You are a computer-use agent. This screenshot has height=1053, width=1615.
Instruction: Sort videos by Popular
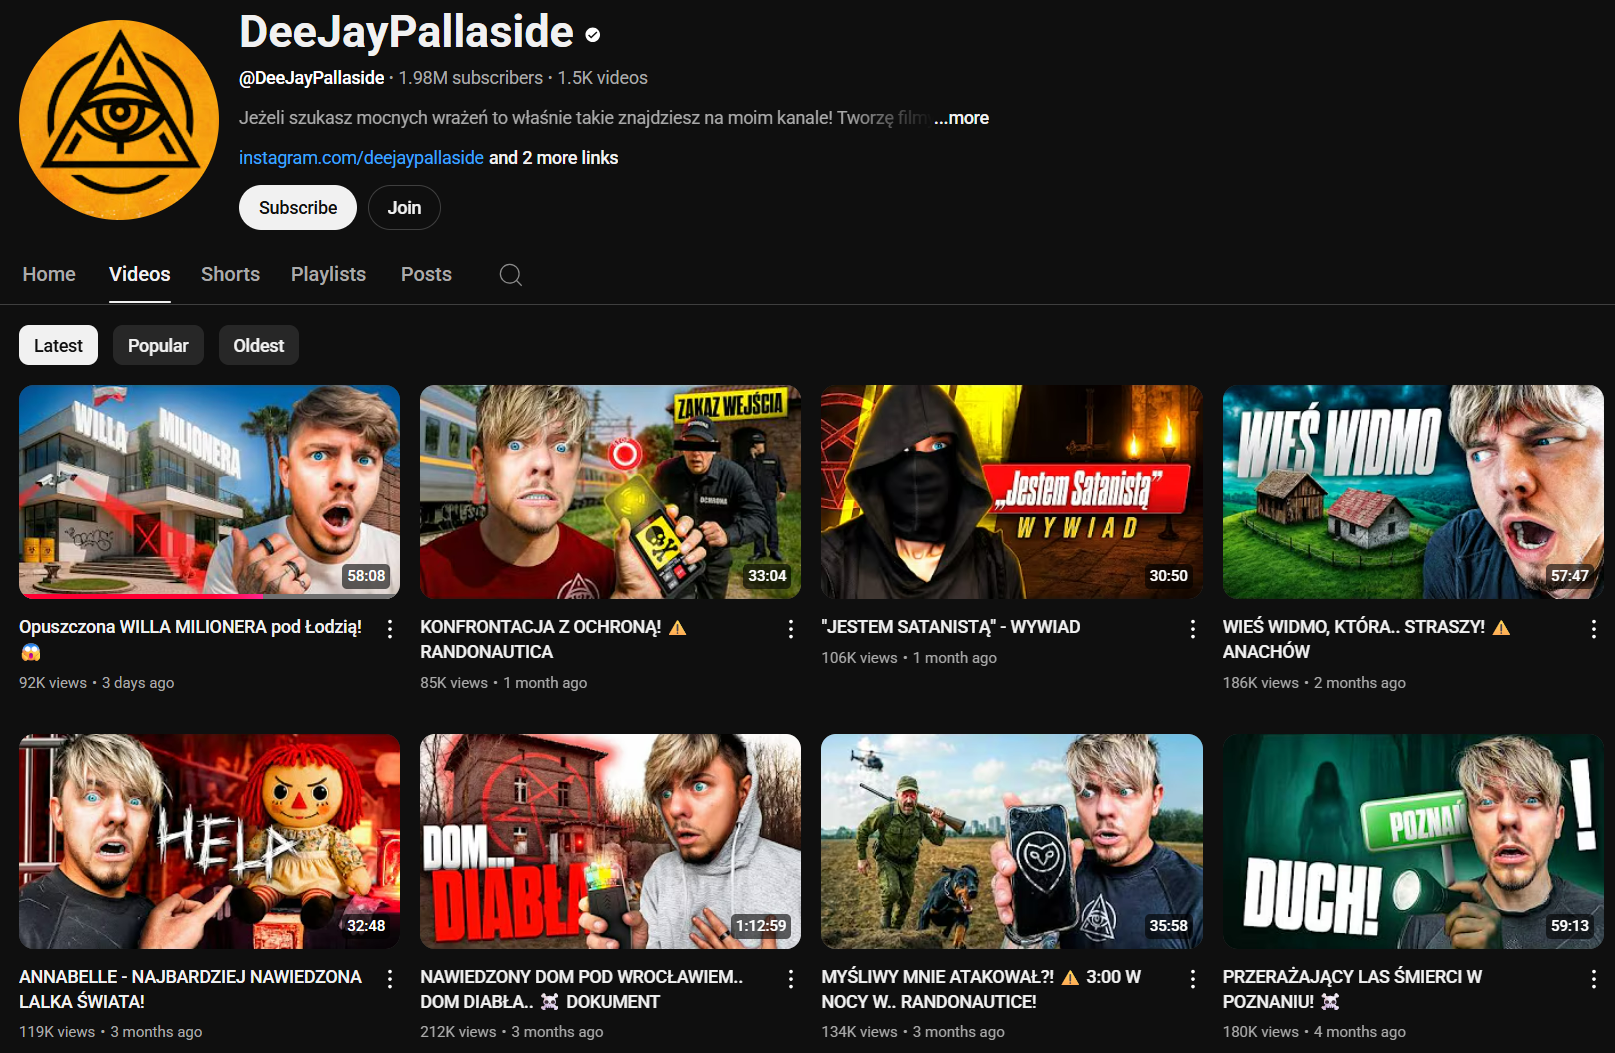tap(158, 346)
